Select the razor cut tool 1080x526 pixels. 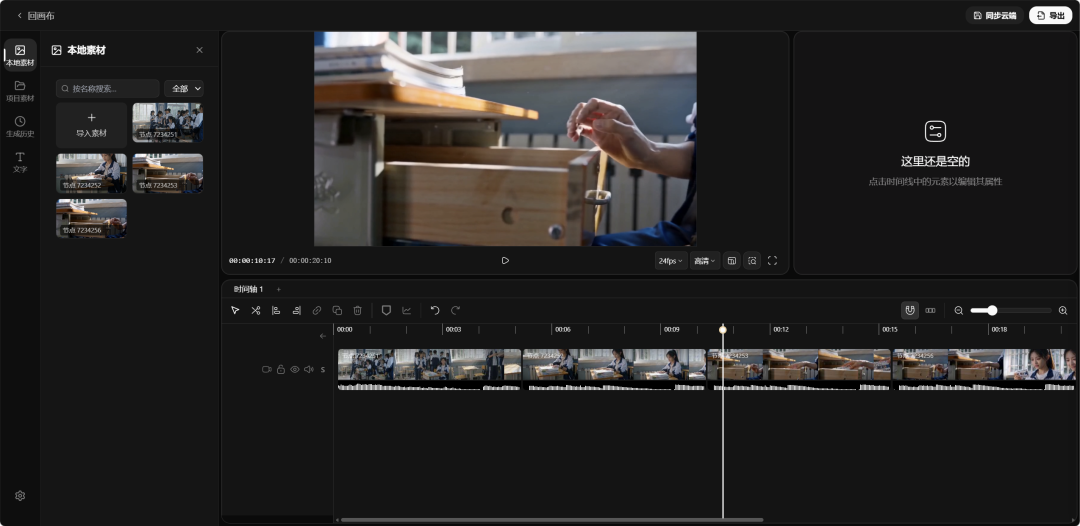point(256,311)
